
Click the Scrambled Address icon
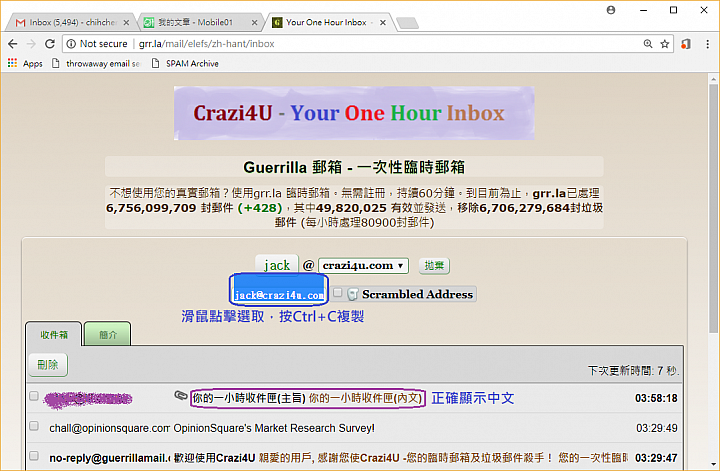pyautogui.click(x=353, y=294)
